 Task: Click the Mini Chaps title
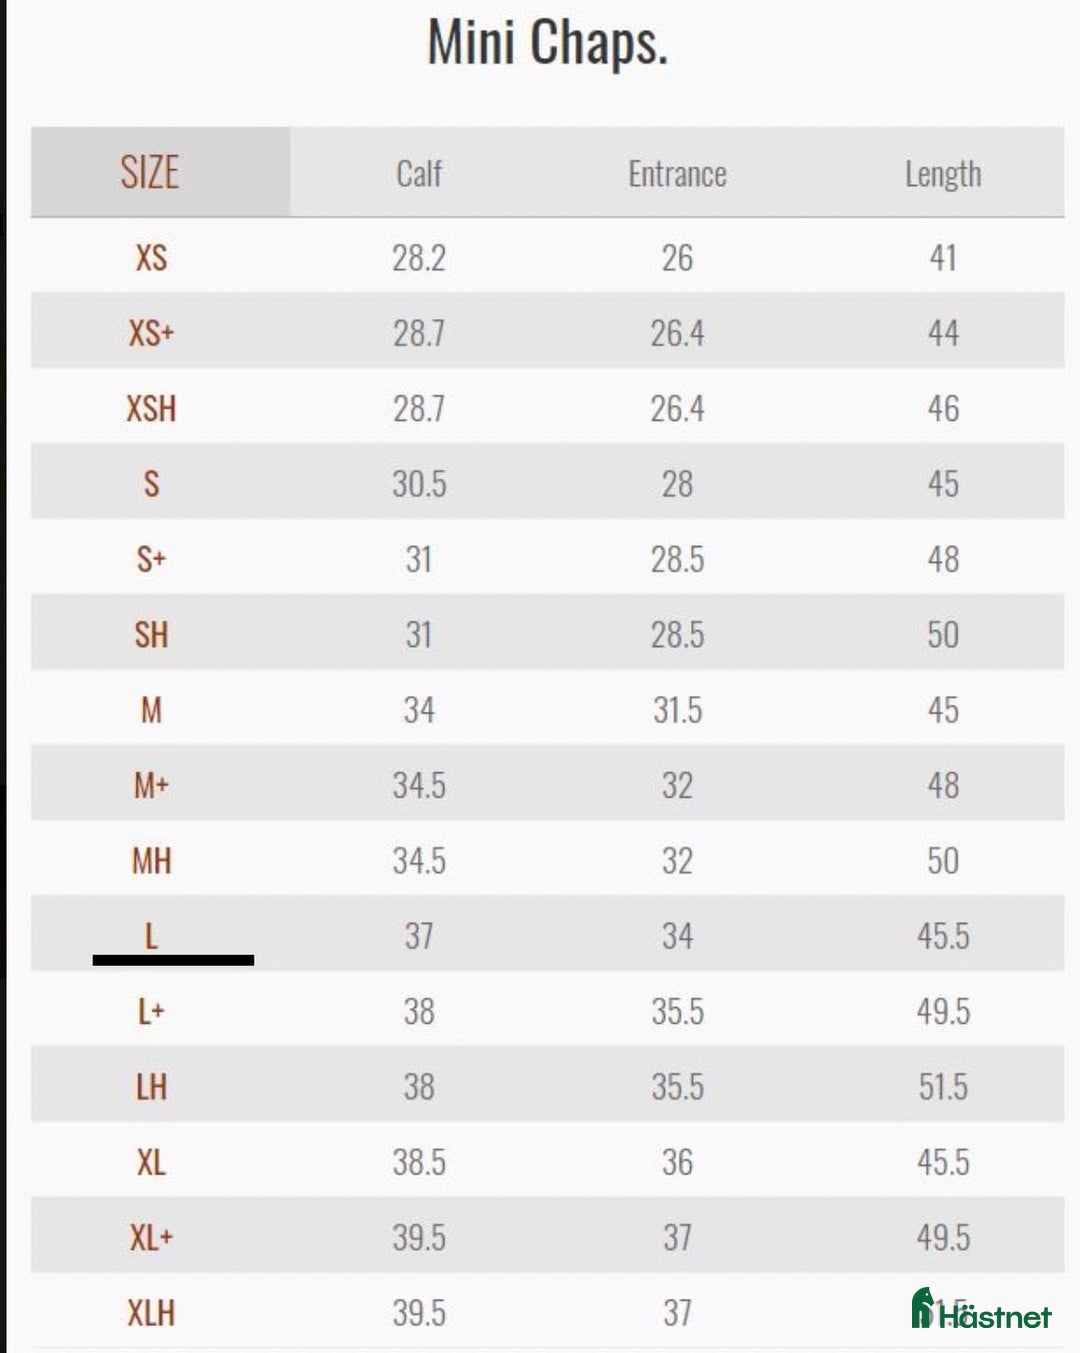(547, 44)
